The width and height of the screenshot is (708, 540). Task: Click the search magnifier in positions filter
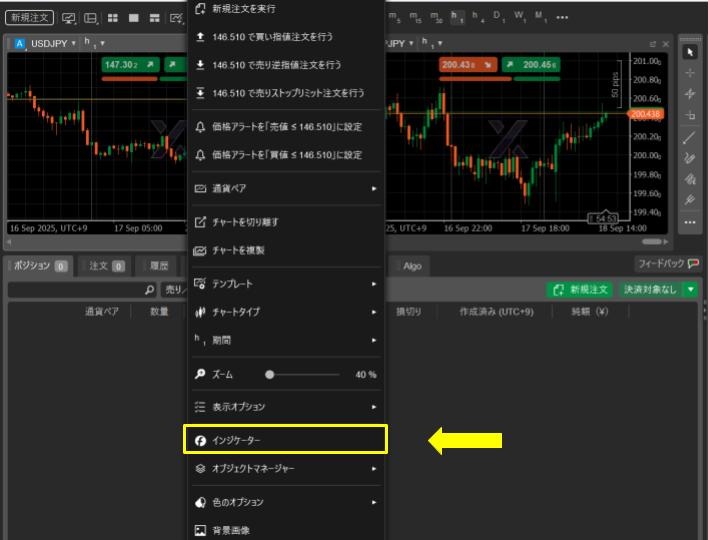[x=150, y=290]
